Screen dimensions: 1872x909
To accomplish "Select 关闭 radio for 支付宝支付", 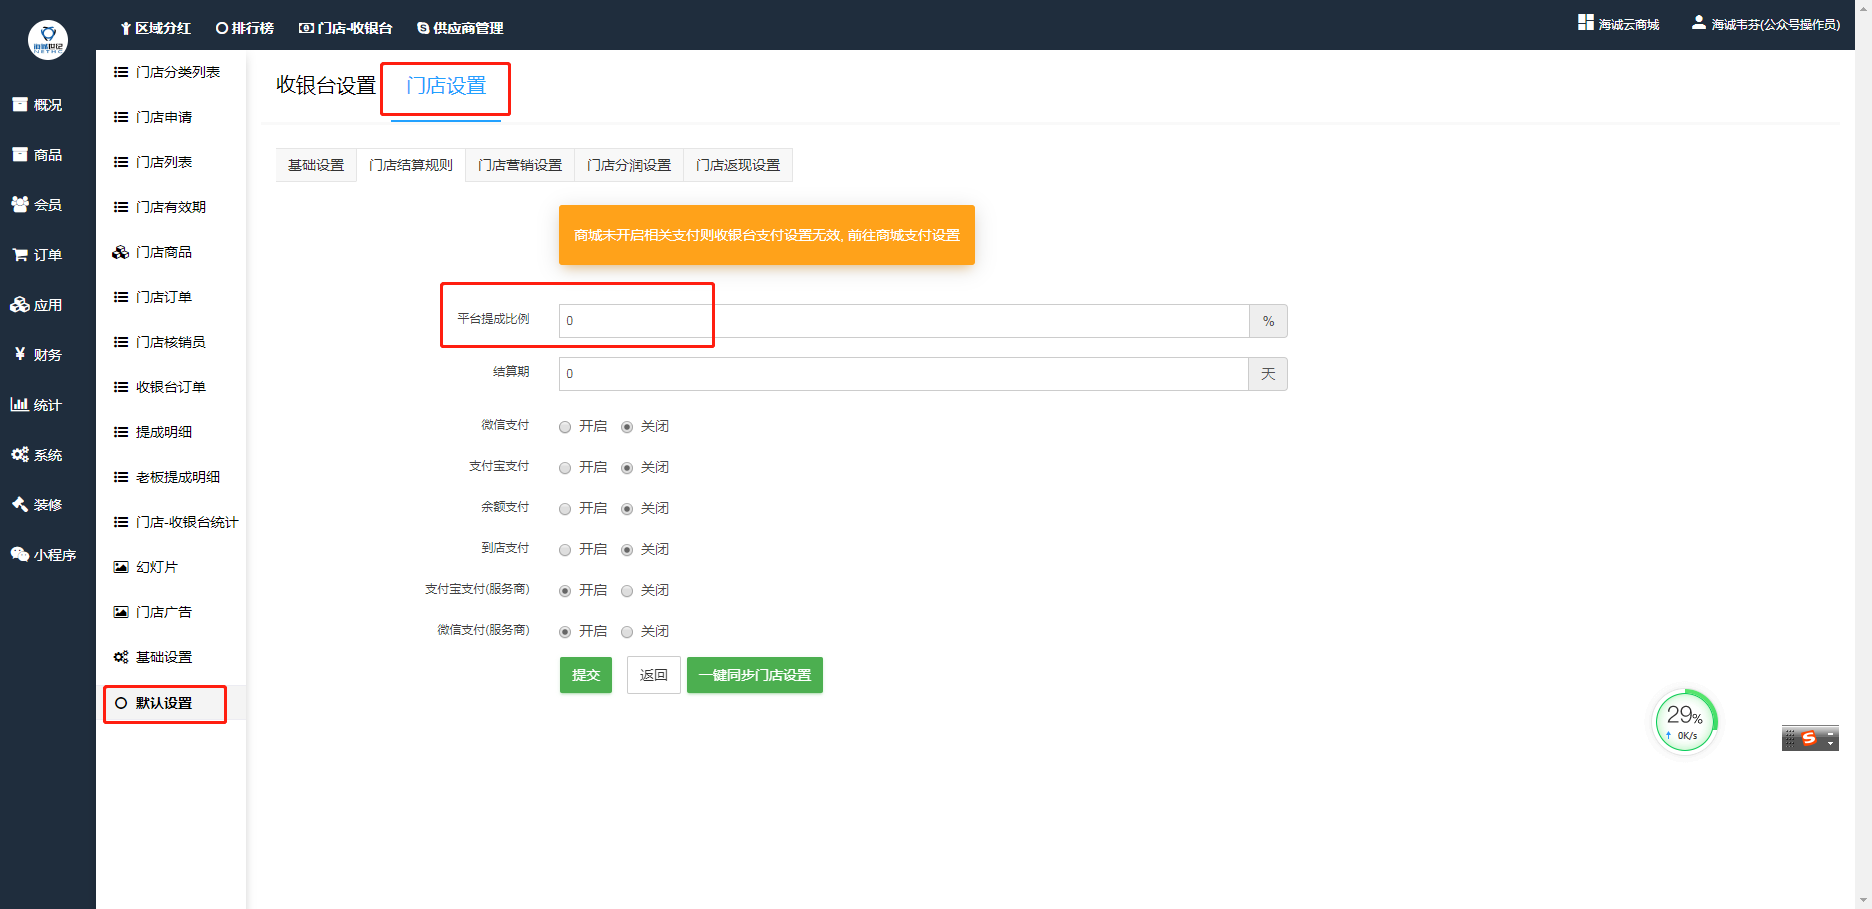I will pos(627,468).
